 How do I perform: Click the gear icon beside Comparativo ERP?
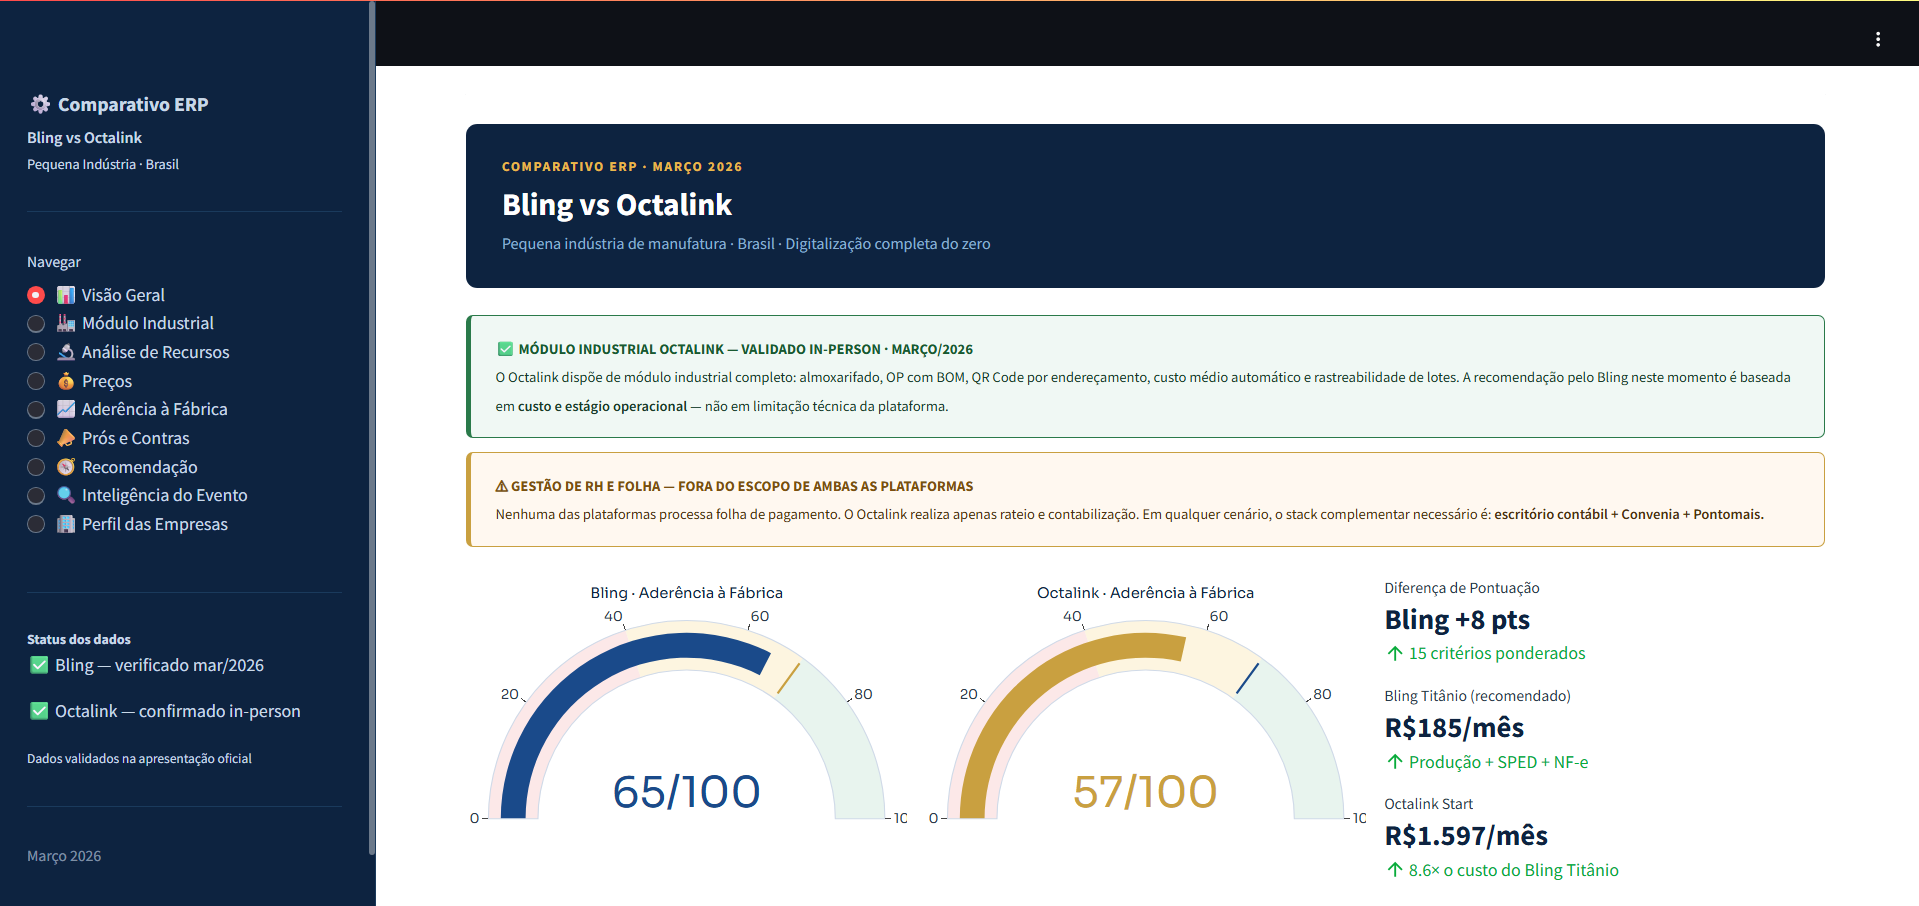[40, 104]
